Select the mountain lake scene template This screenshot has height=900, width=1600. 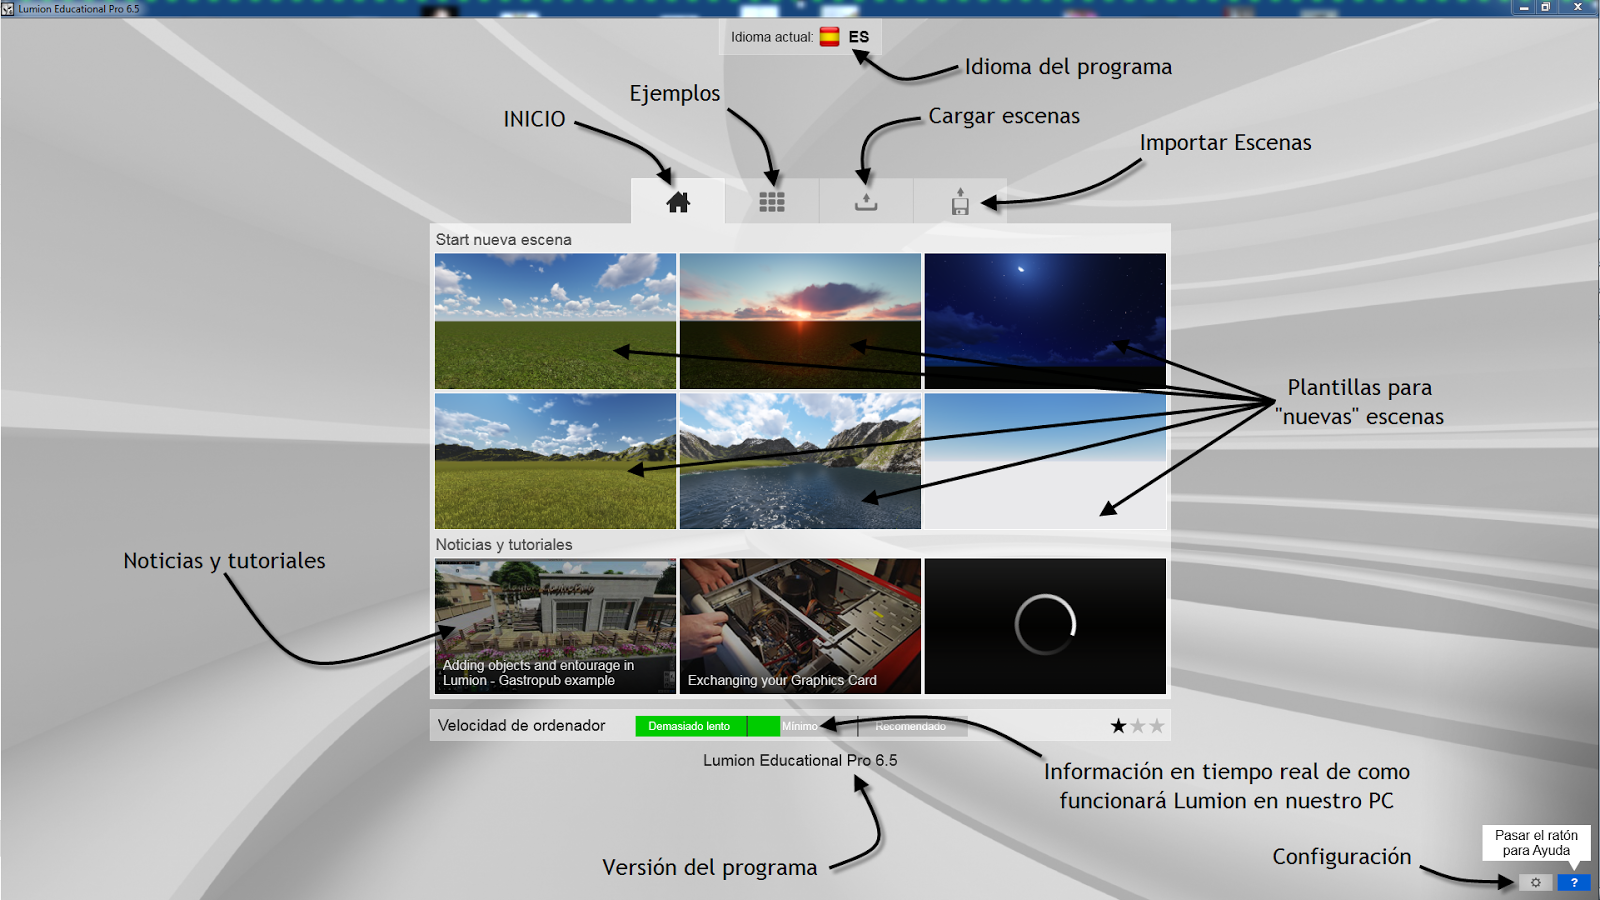click(x=800, y=461)
